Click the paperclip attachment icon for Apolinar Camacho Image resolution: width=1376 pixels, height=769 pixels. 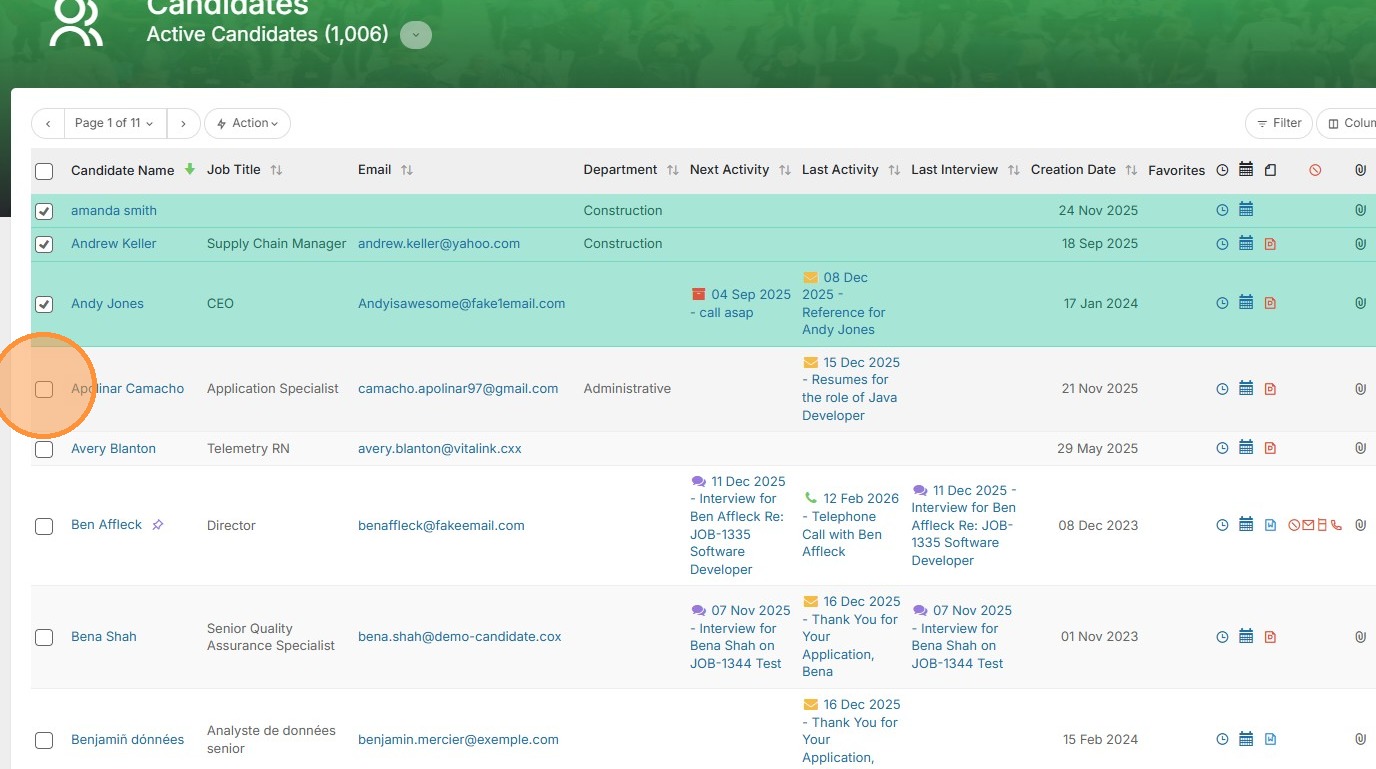click(x=1360, y=389)
